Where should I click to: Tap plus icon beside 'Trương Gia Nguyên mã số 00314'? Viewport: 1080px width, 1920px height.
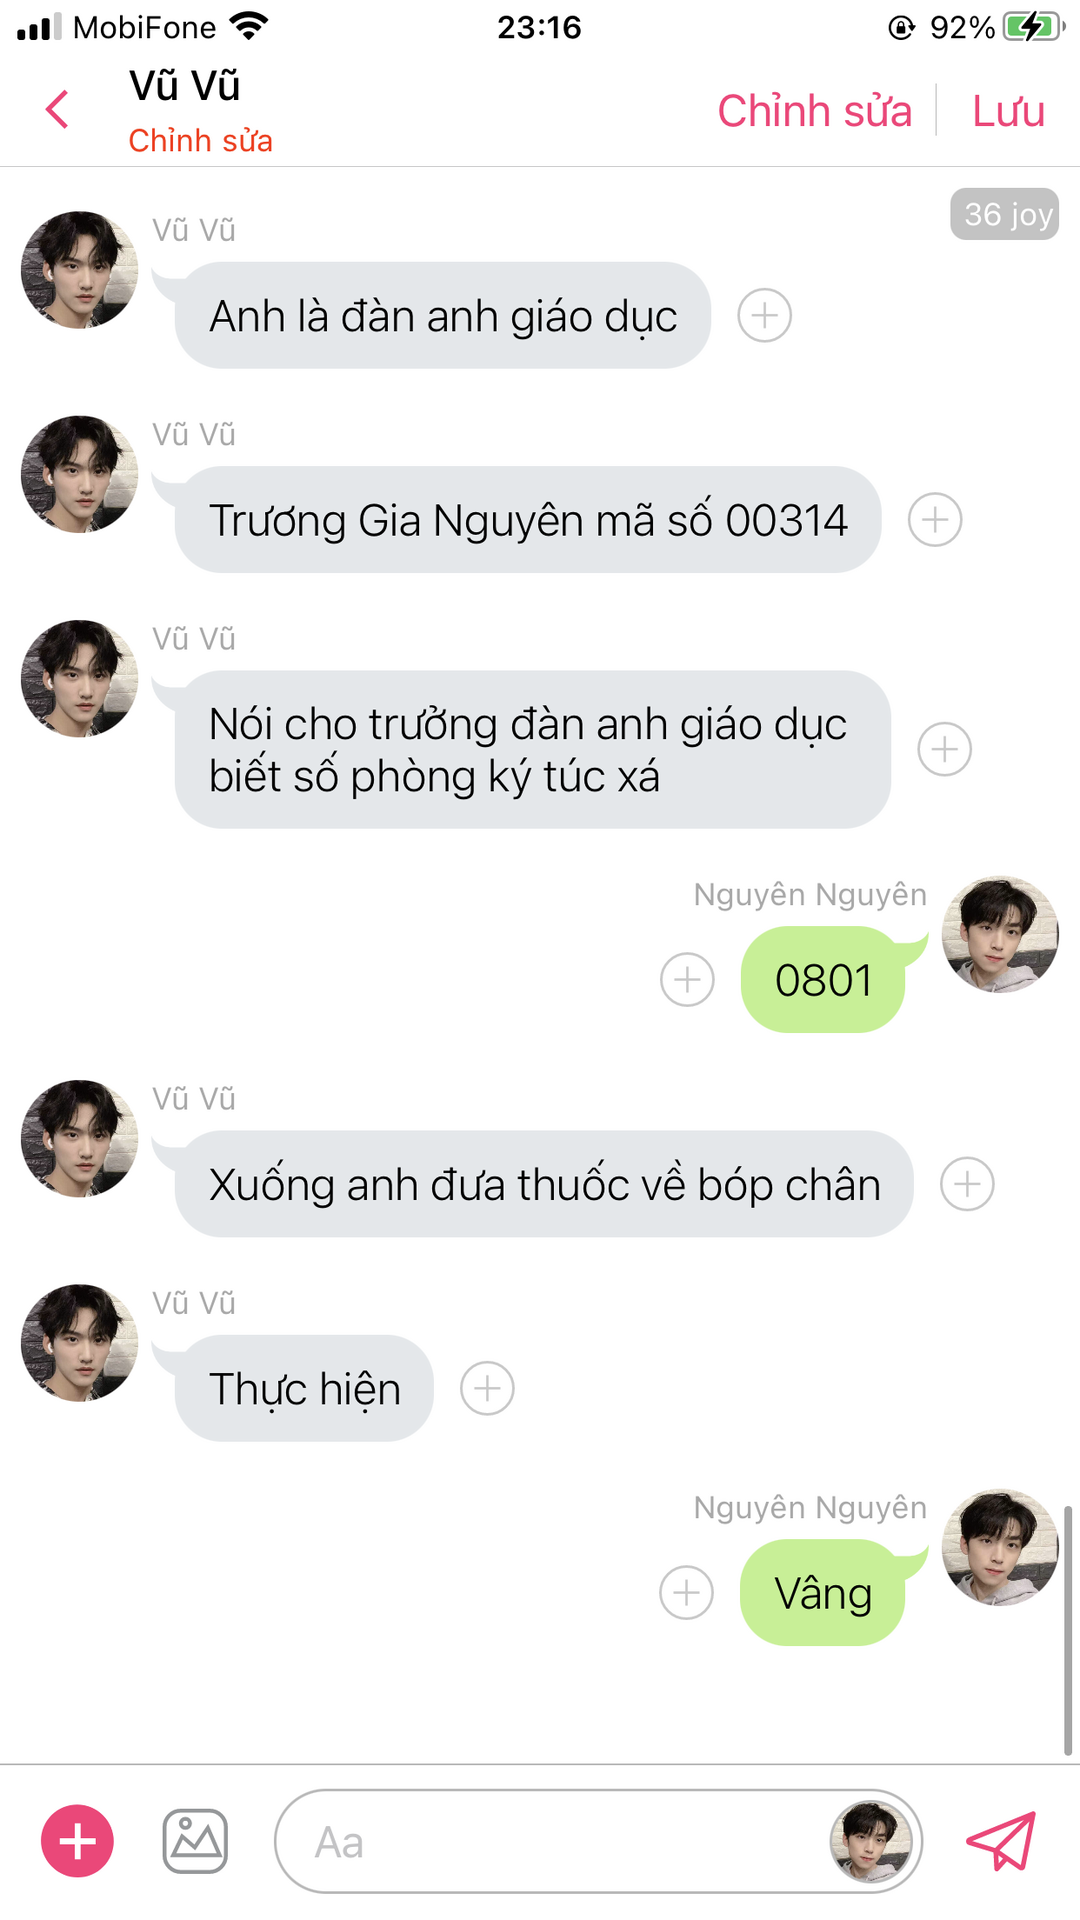(x=935, y=520)
